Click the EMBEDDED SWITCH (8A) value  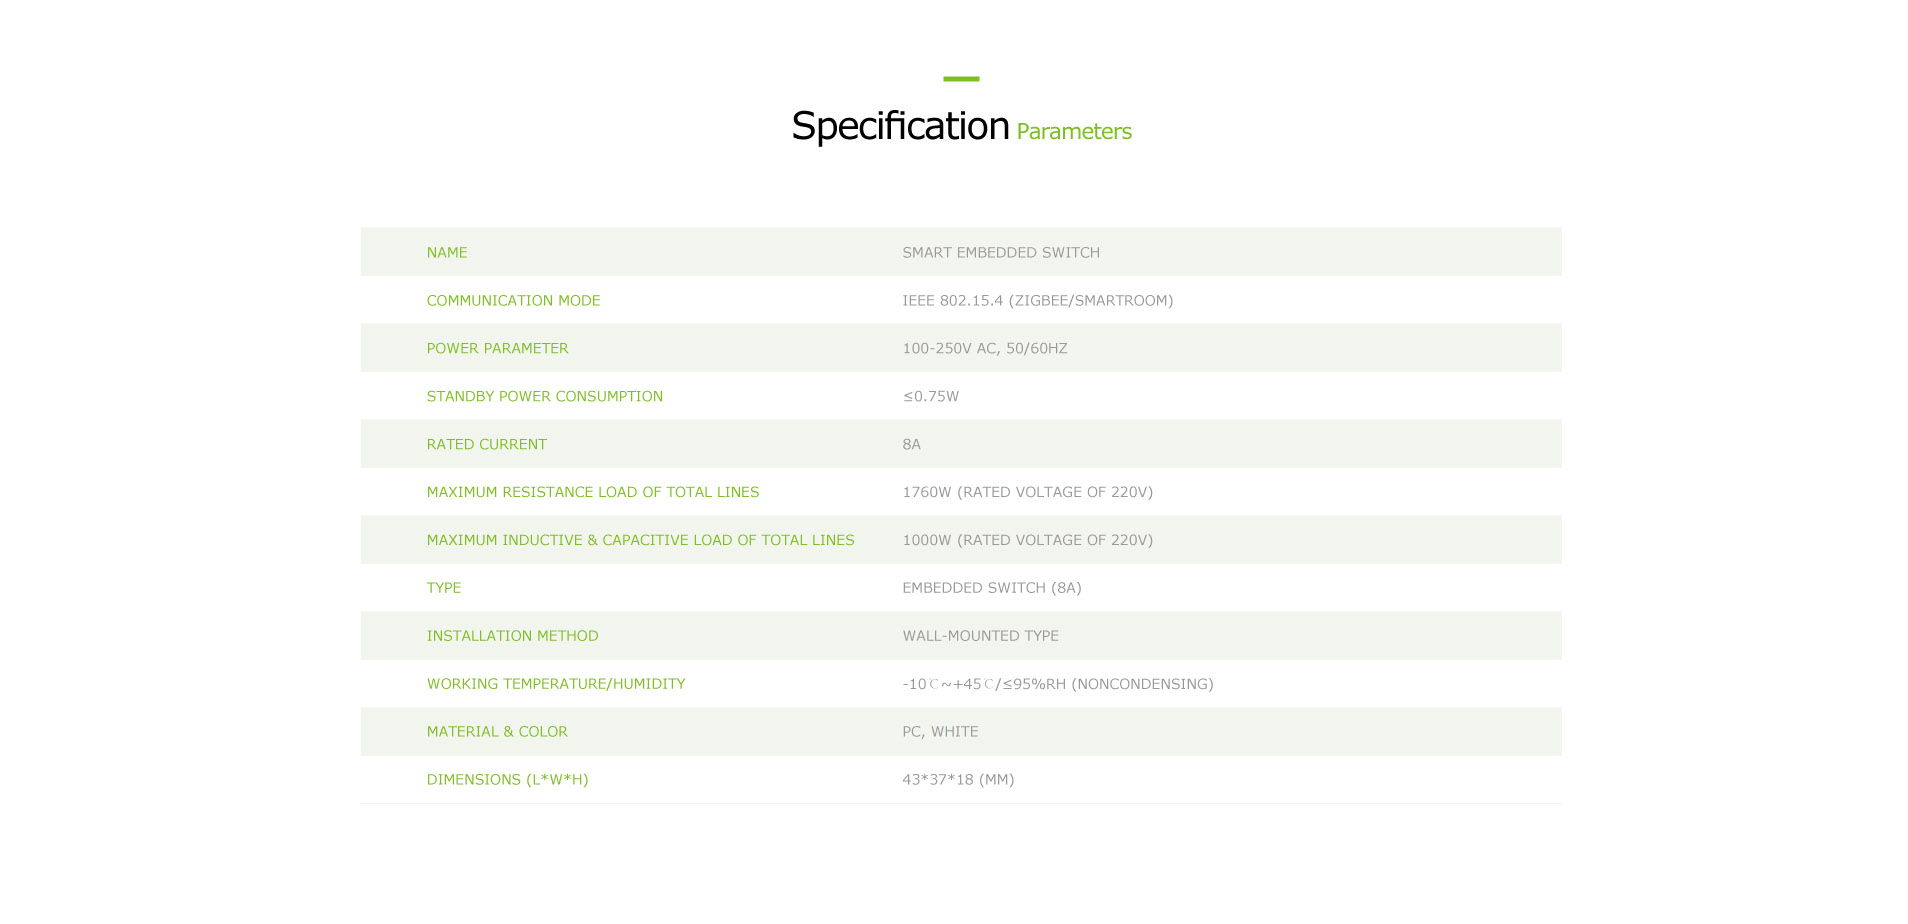point(992,588)
